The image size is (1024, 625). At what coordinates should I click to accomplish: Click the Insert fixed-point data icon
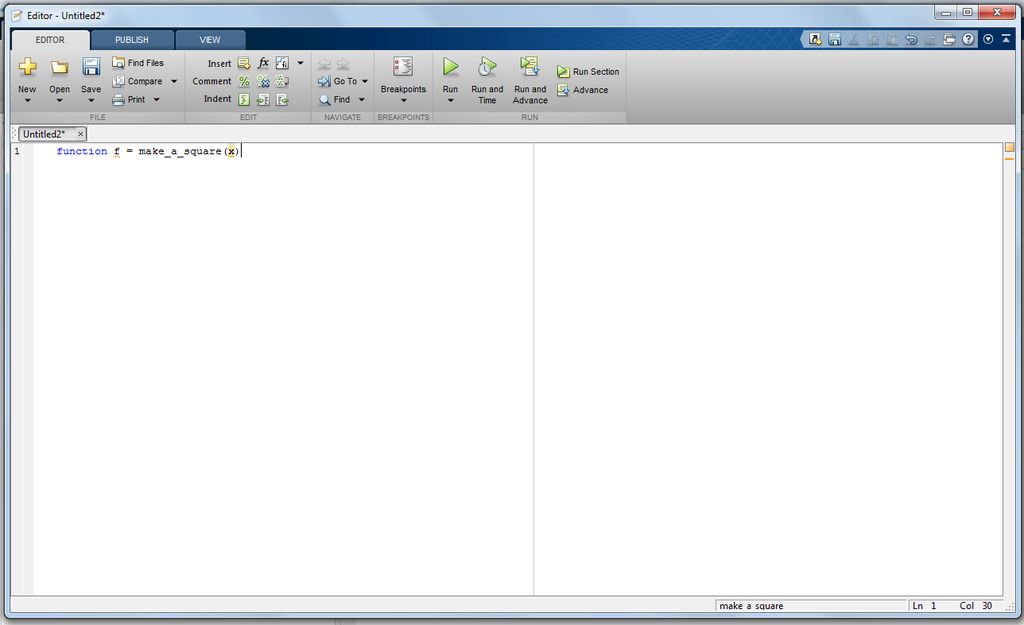click(282, 63)
